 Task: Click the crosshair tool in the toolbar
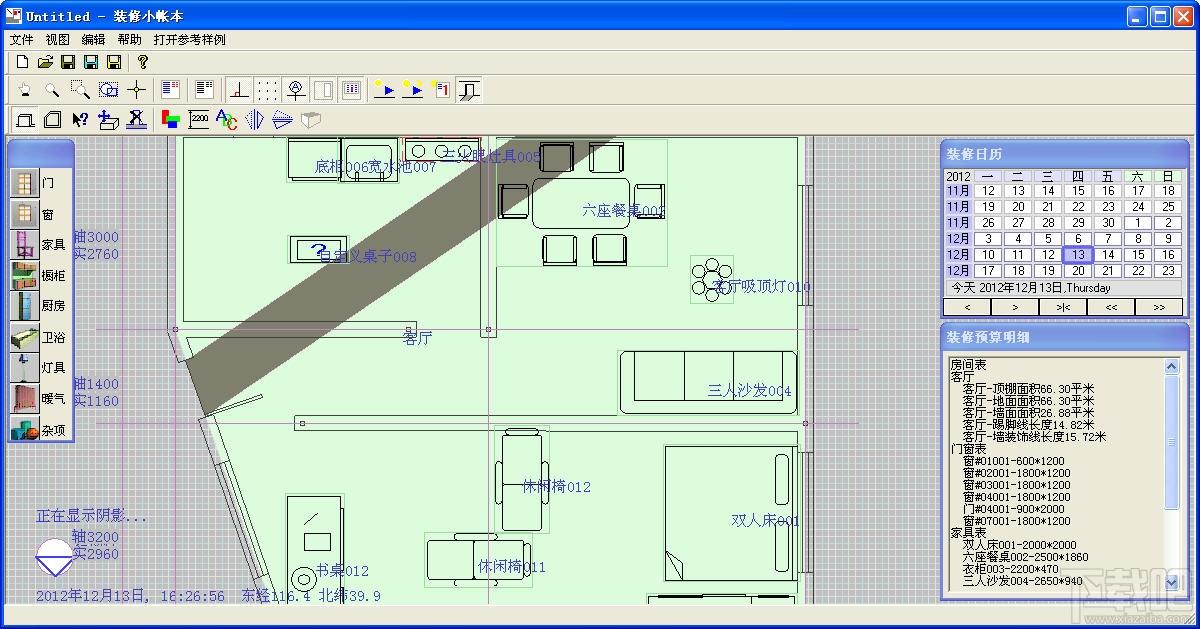click(136, 90)
